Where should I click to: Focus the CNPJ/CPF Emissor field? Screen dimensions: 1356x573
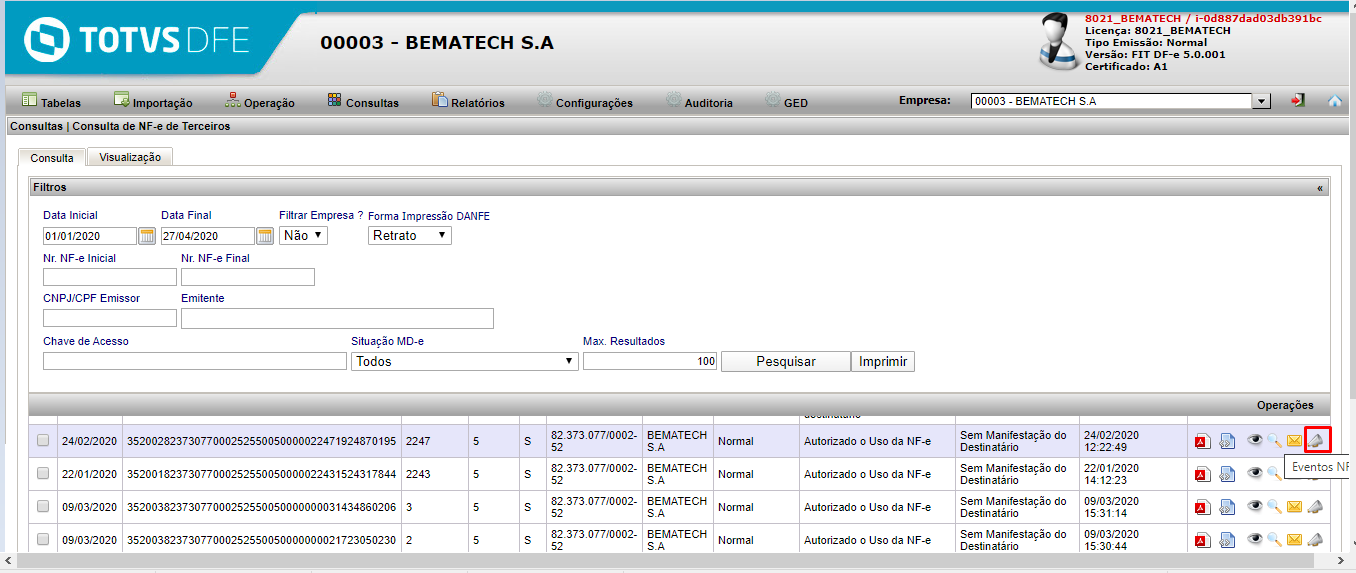(110, 318)
